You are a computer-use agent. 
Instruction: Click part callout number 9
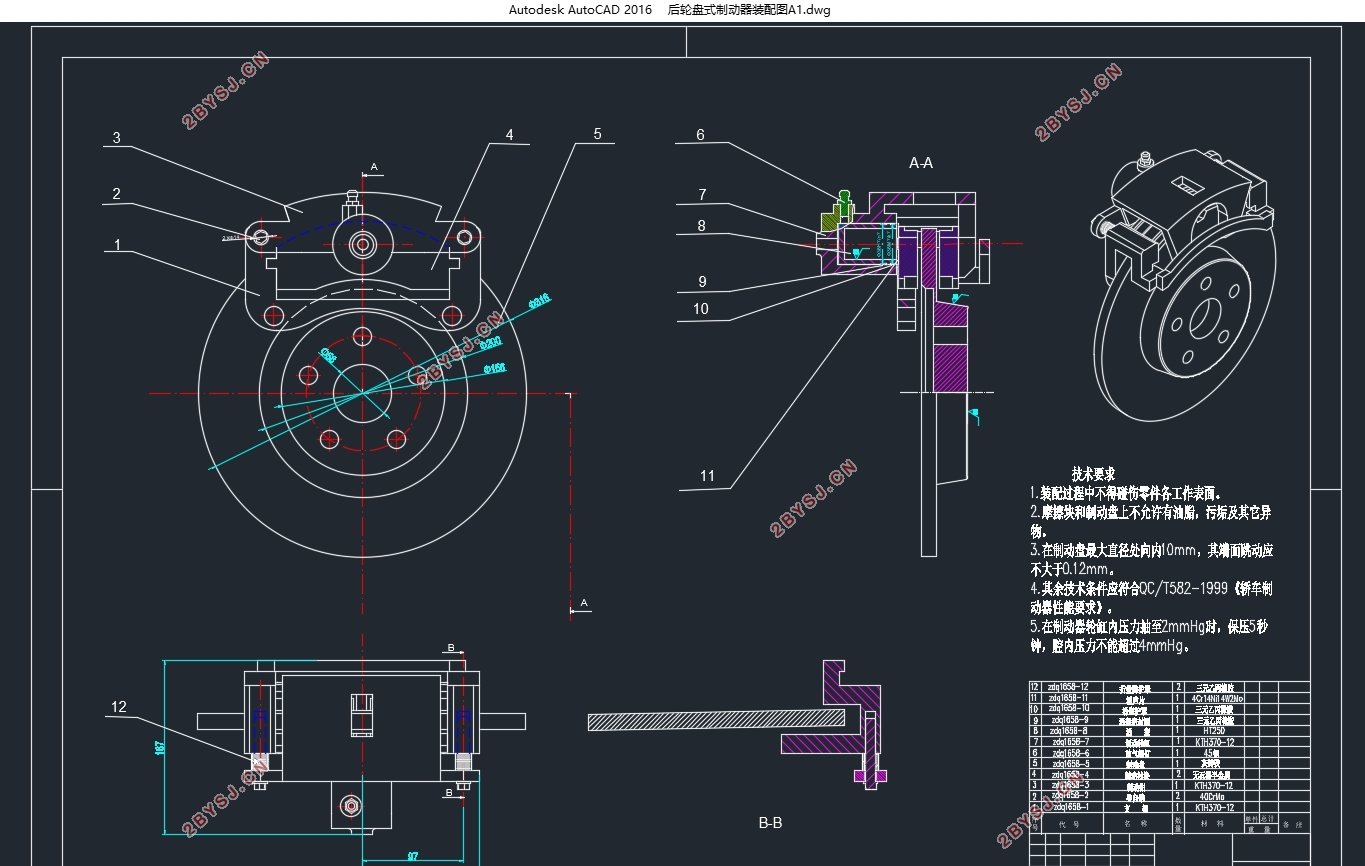click(703, 282)
